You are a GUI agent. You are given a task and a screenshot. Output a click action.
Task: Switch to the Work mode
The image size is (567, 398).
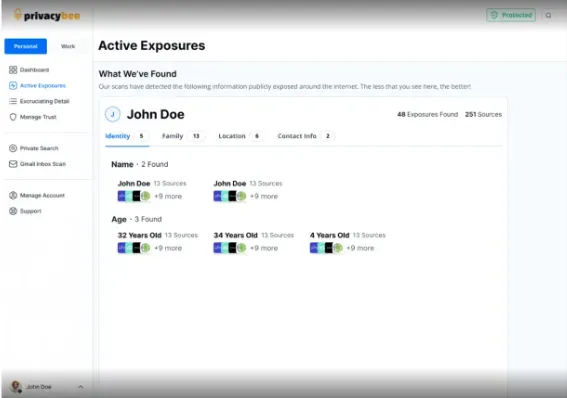[x=68, y=46]
